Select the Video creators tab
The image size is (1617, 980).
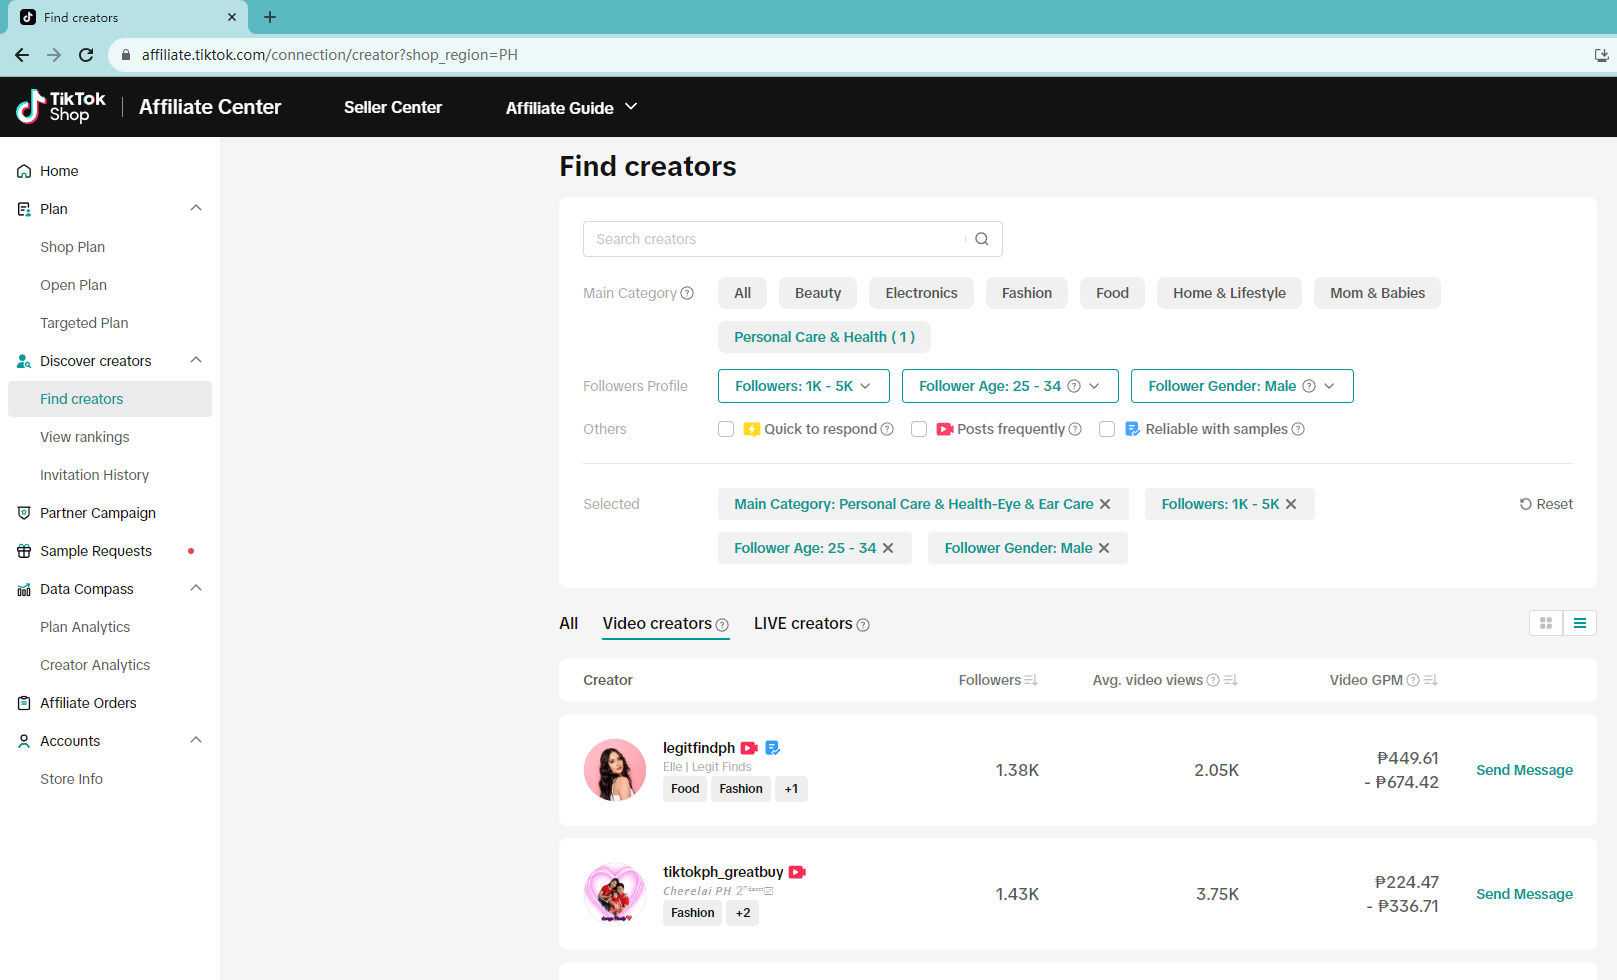[x=665, y=623]
